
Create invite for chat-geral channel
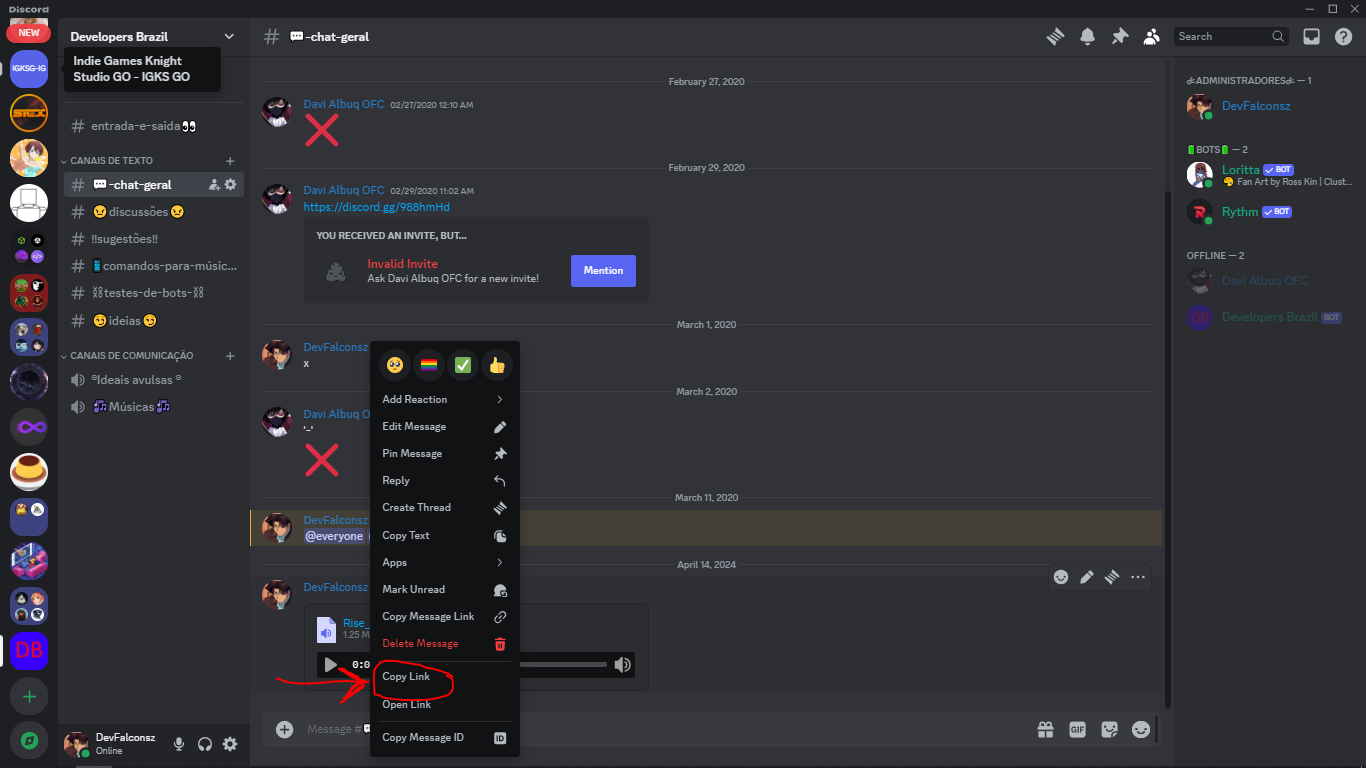click(213, 185)
